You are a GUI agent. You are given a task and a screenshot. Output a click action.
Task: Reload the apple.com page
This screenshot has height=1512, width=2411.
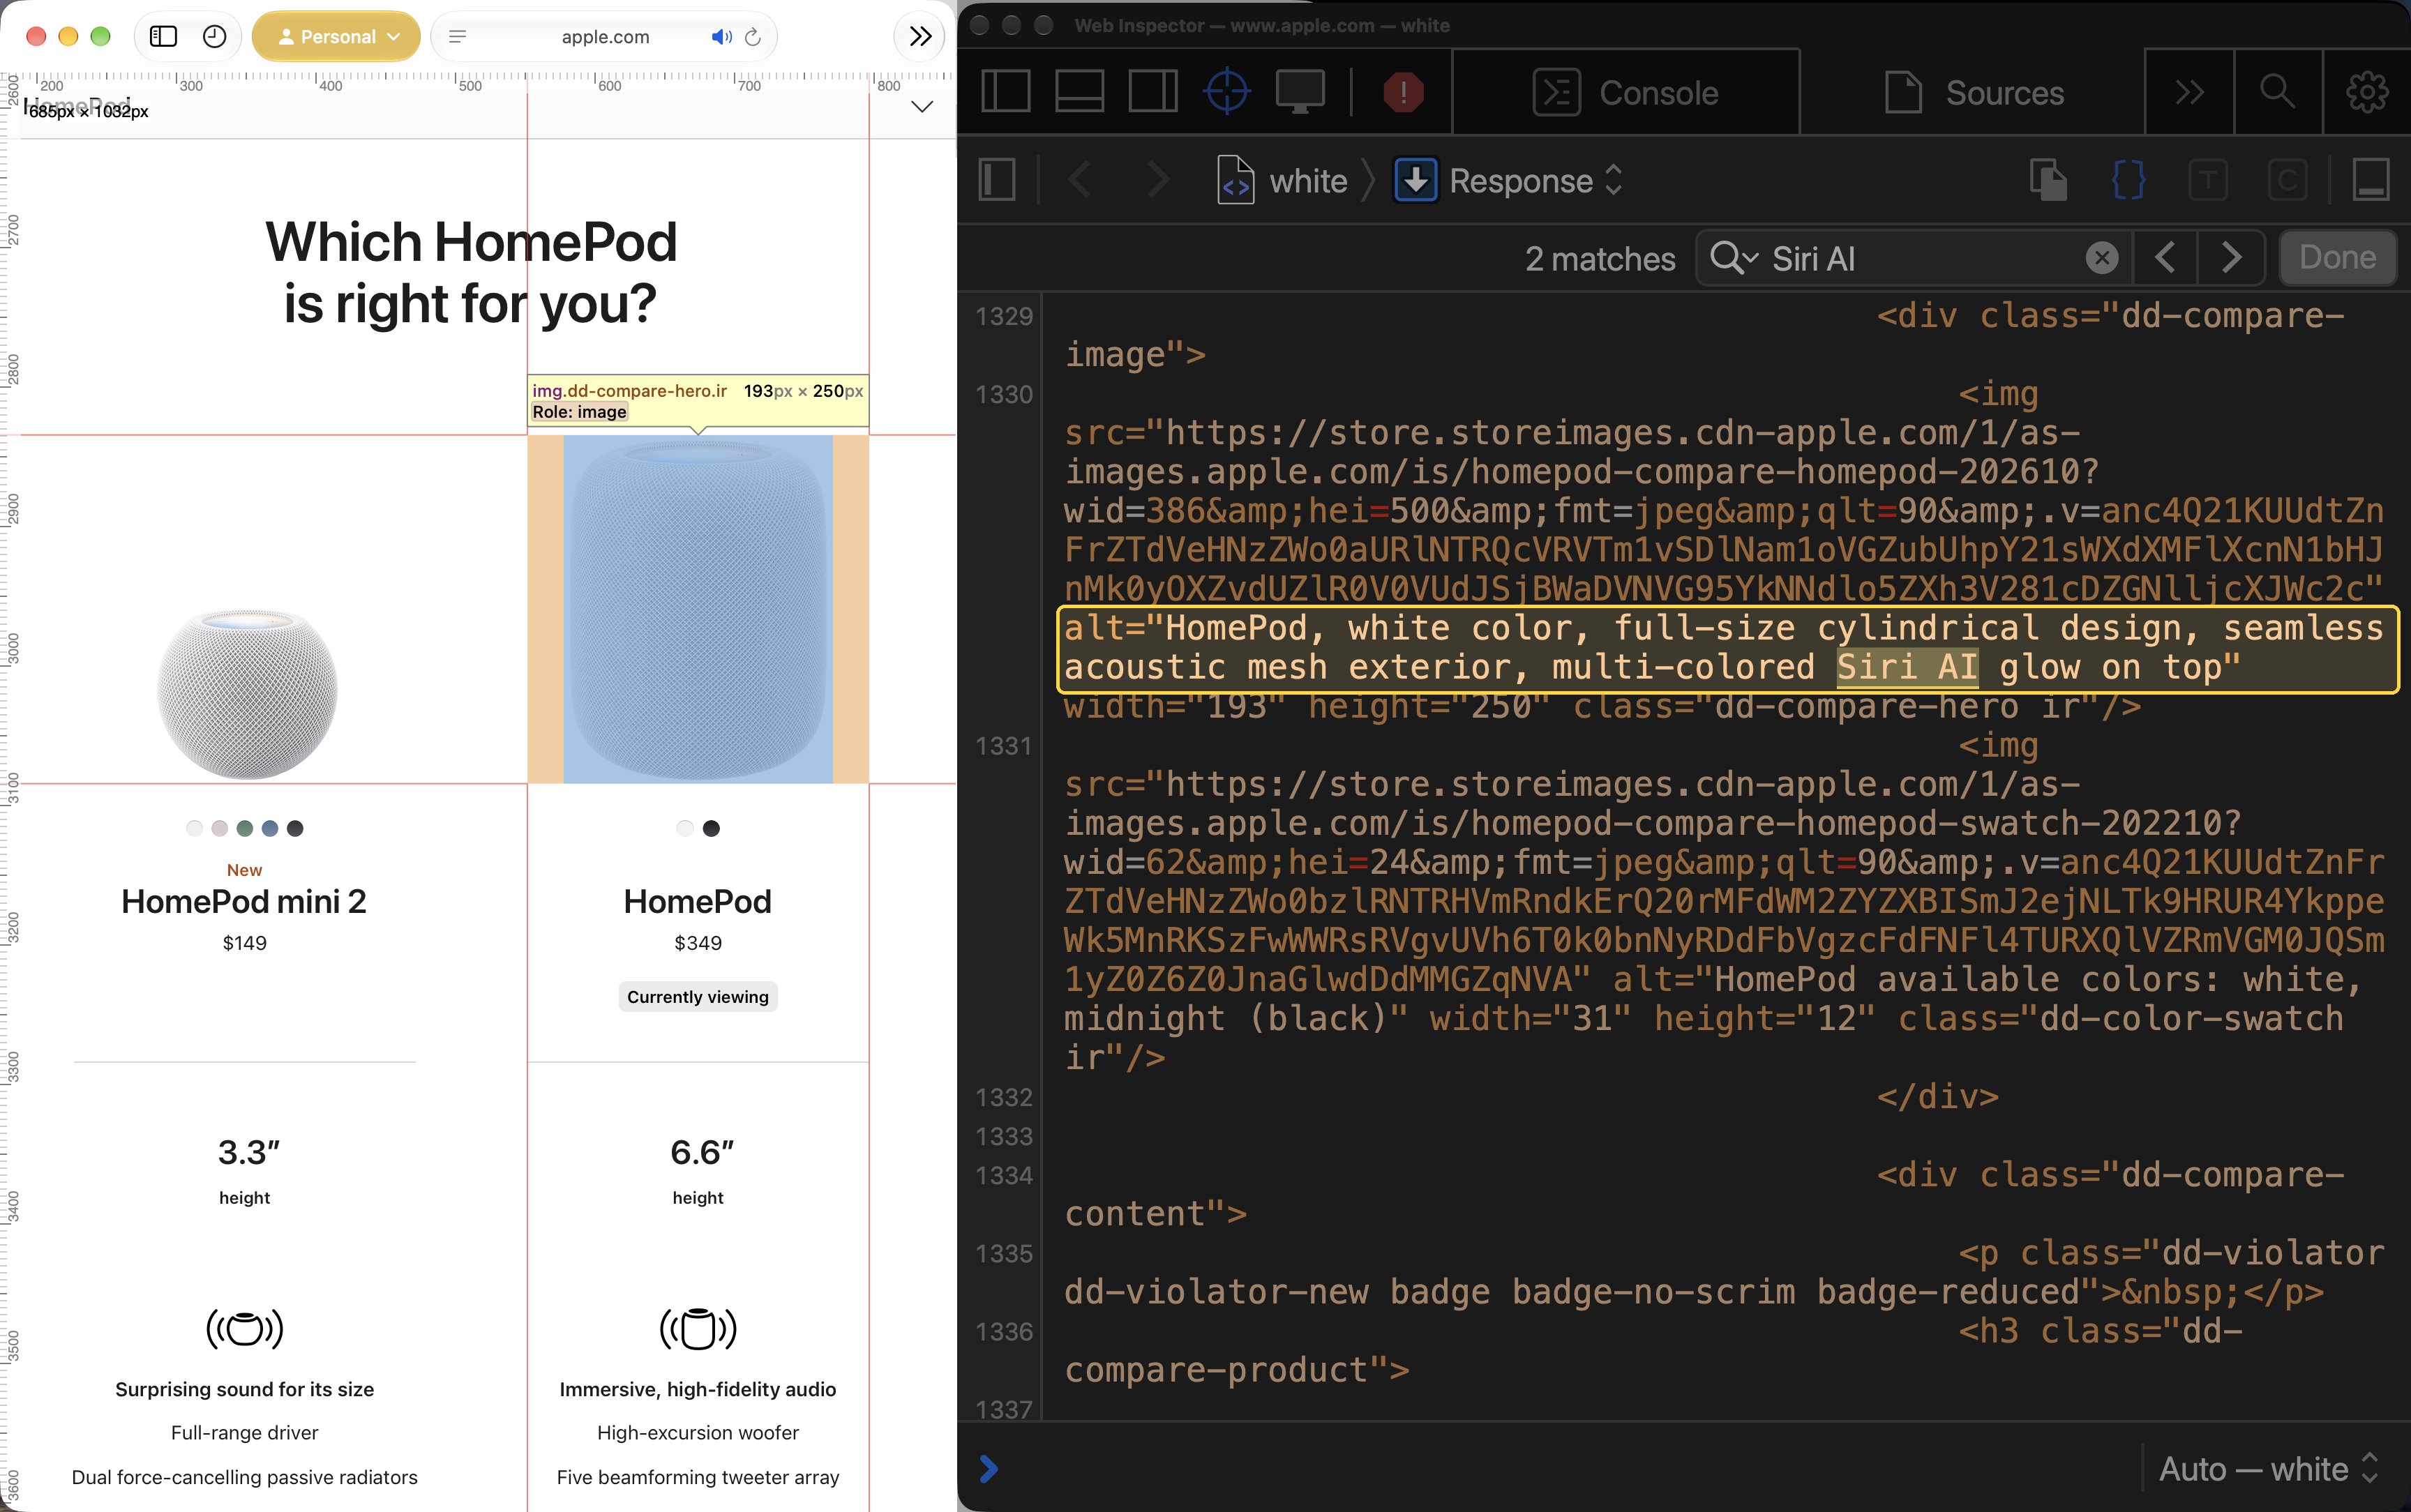pos(753,37)
